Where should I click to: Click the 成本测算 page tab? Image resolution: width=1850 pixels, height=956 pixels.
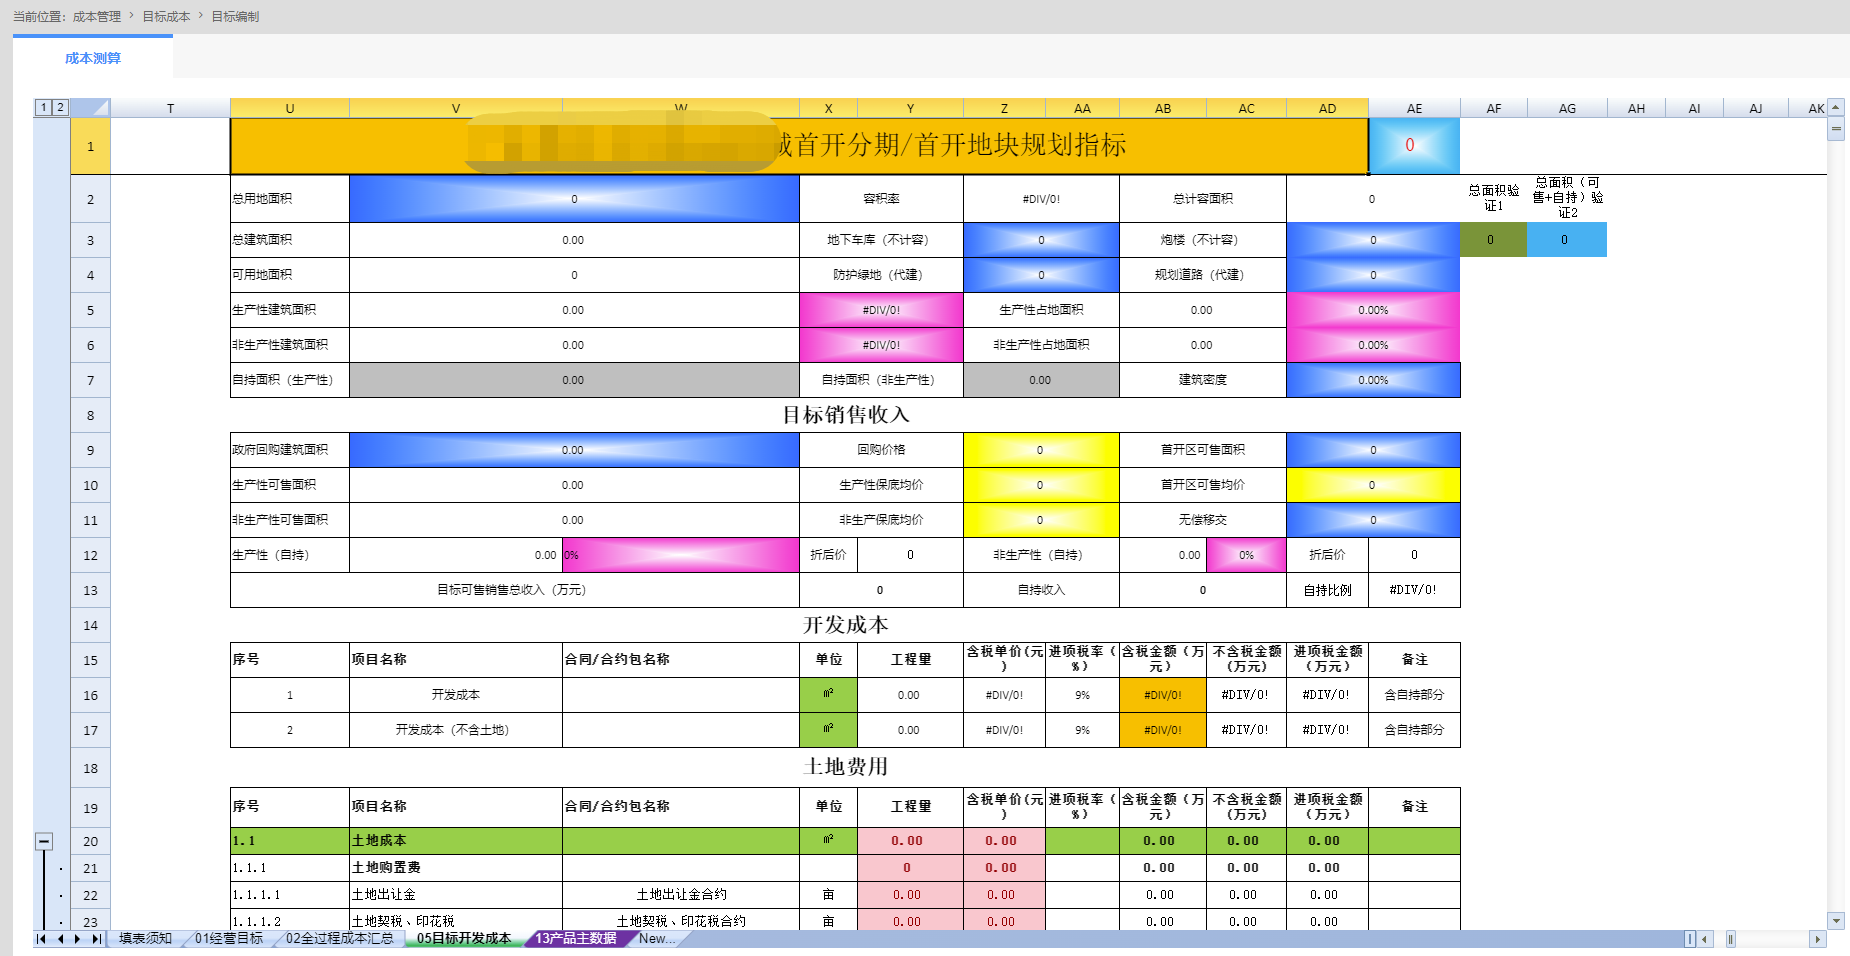93,58
